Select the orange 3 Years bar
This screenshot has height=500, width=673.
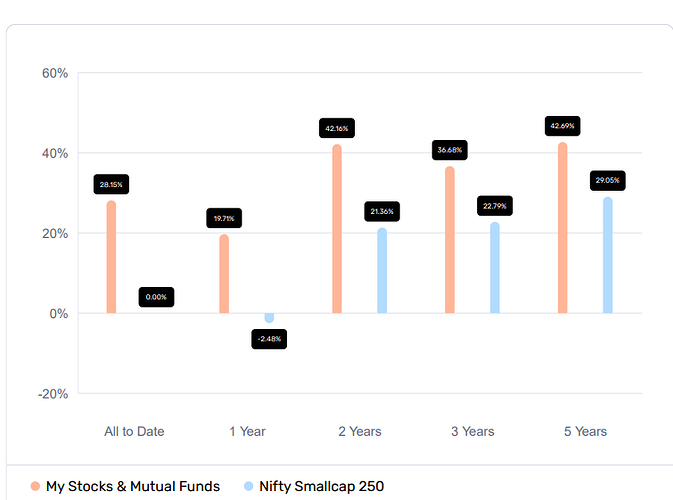pos(450,240)
